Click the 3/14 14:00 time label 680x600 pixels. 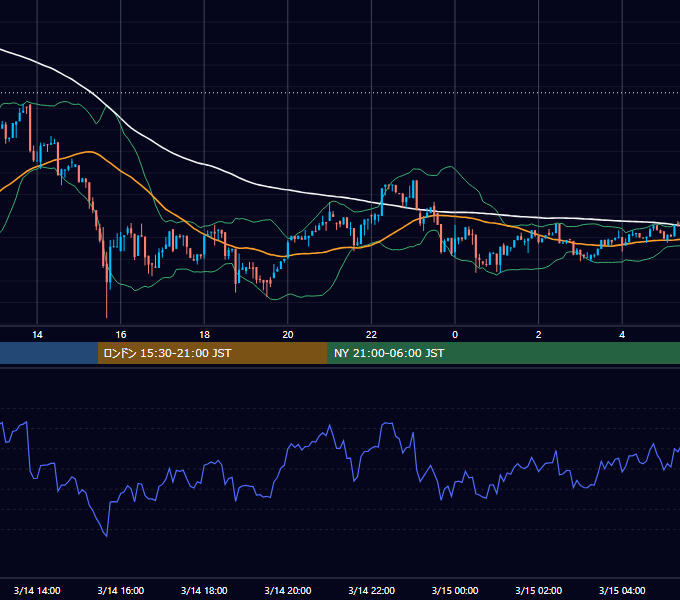point(37,590)
